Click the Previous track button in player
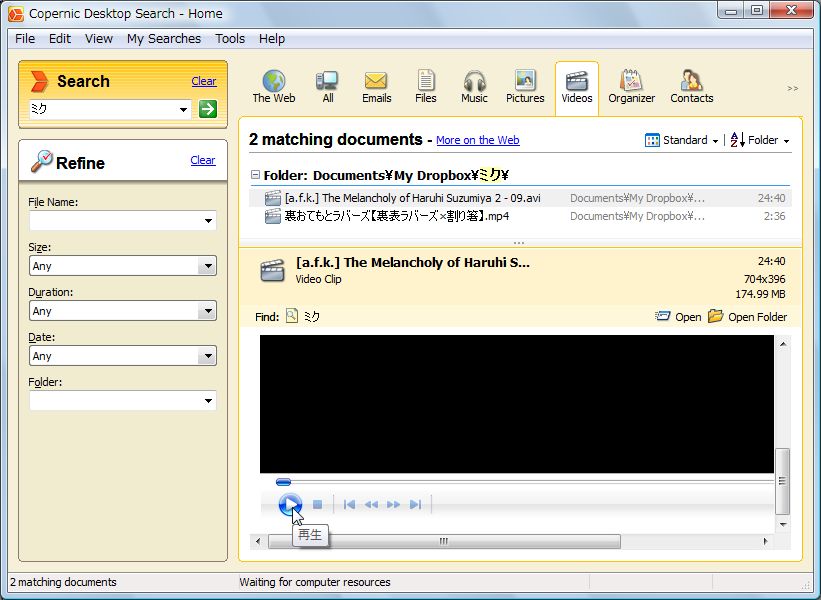The image size is (821, 600). click(349, 504)
